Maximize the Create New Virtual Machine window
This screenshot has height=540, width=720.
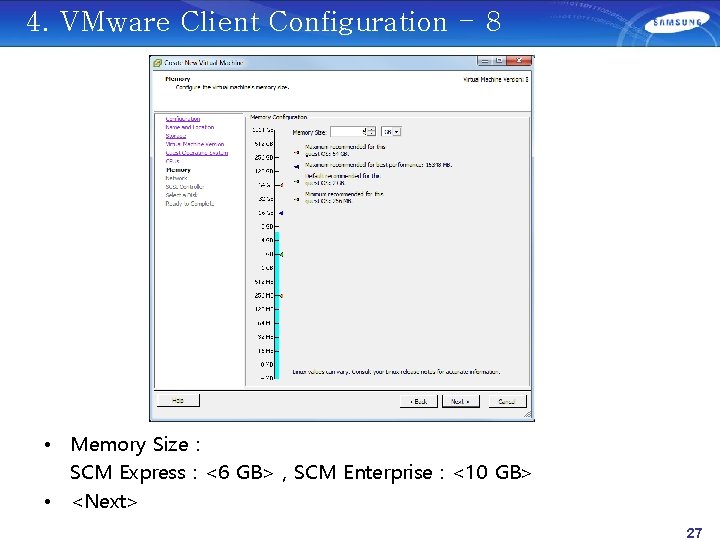click(x=499, y=61)
